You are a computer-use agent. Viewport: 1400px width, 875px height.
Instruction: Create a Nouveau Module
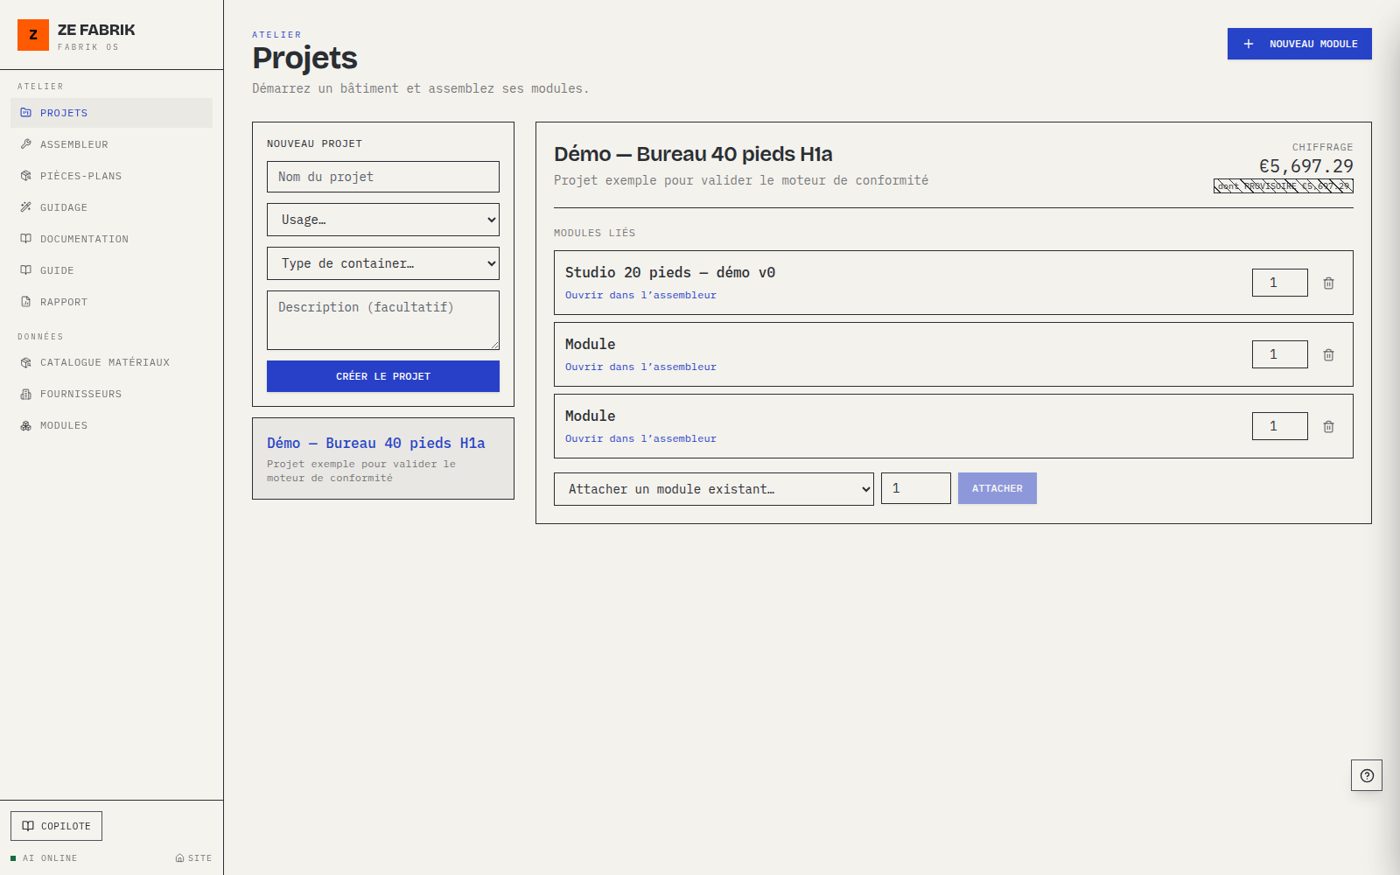1299,44
